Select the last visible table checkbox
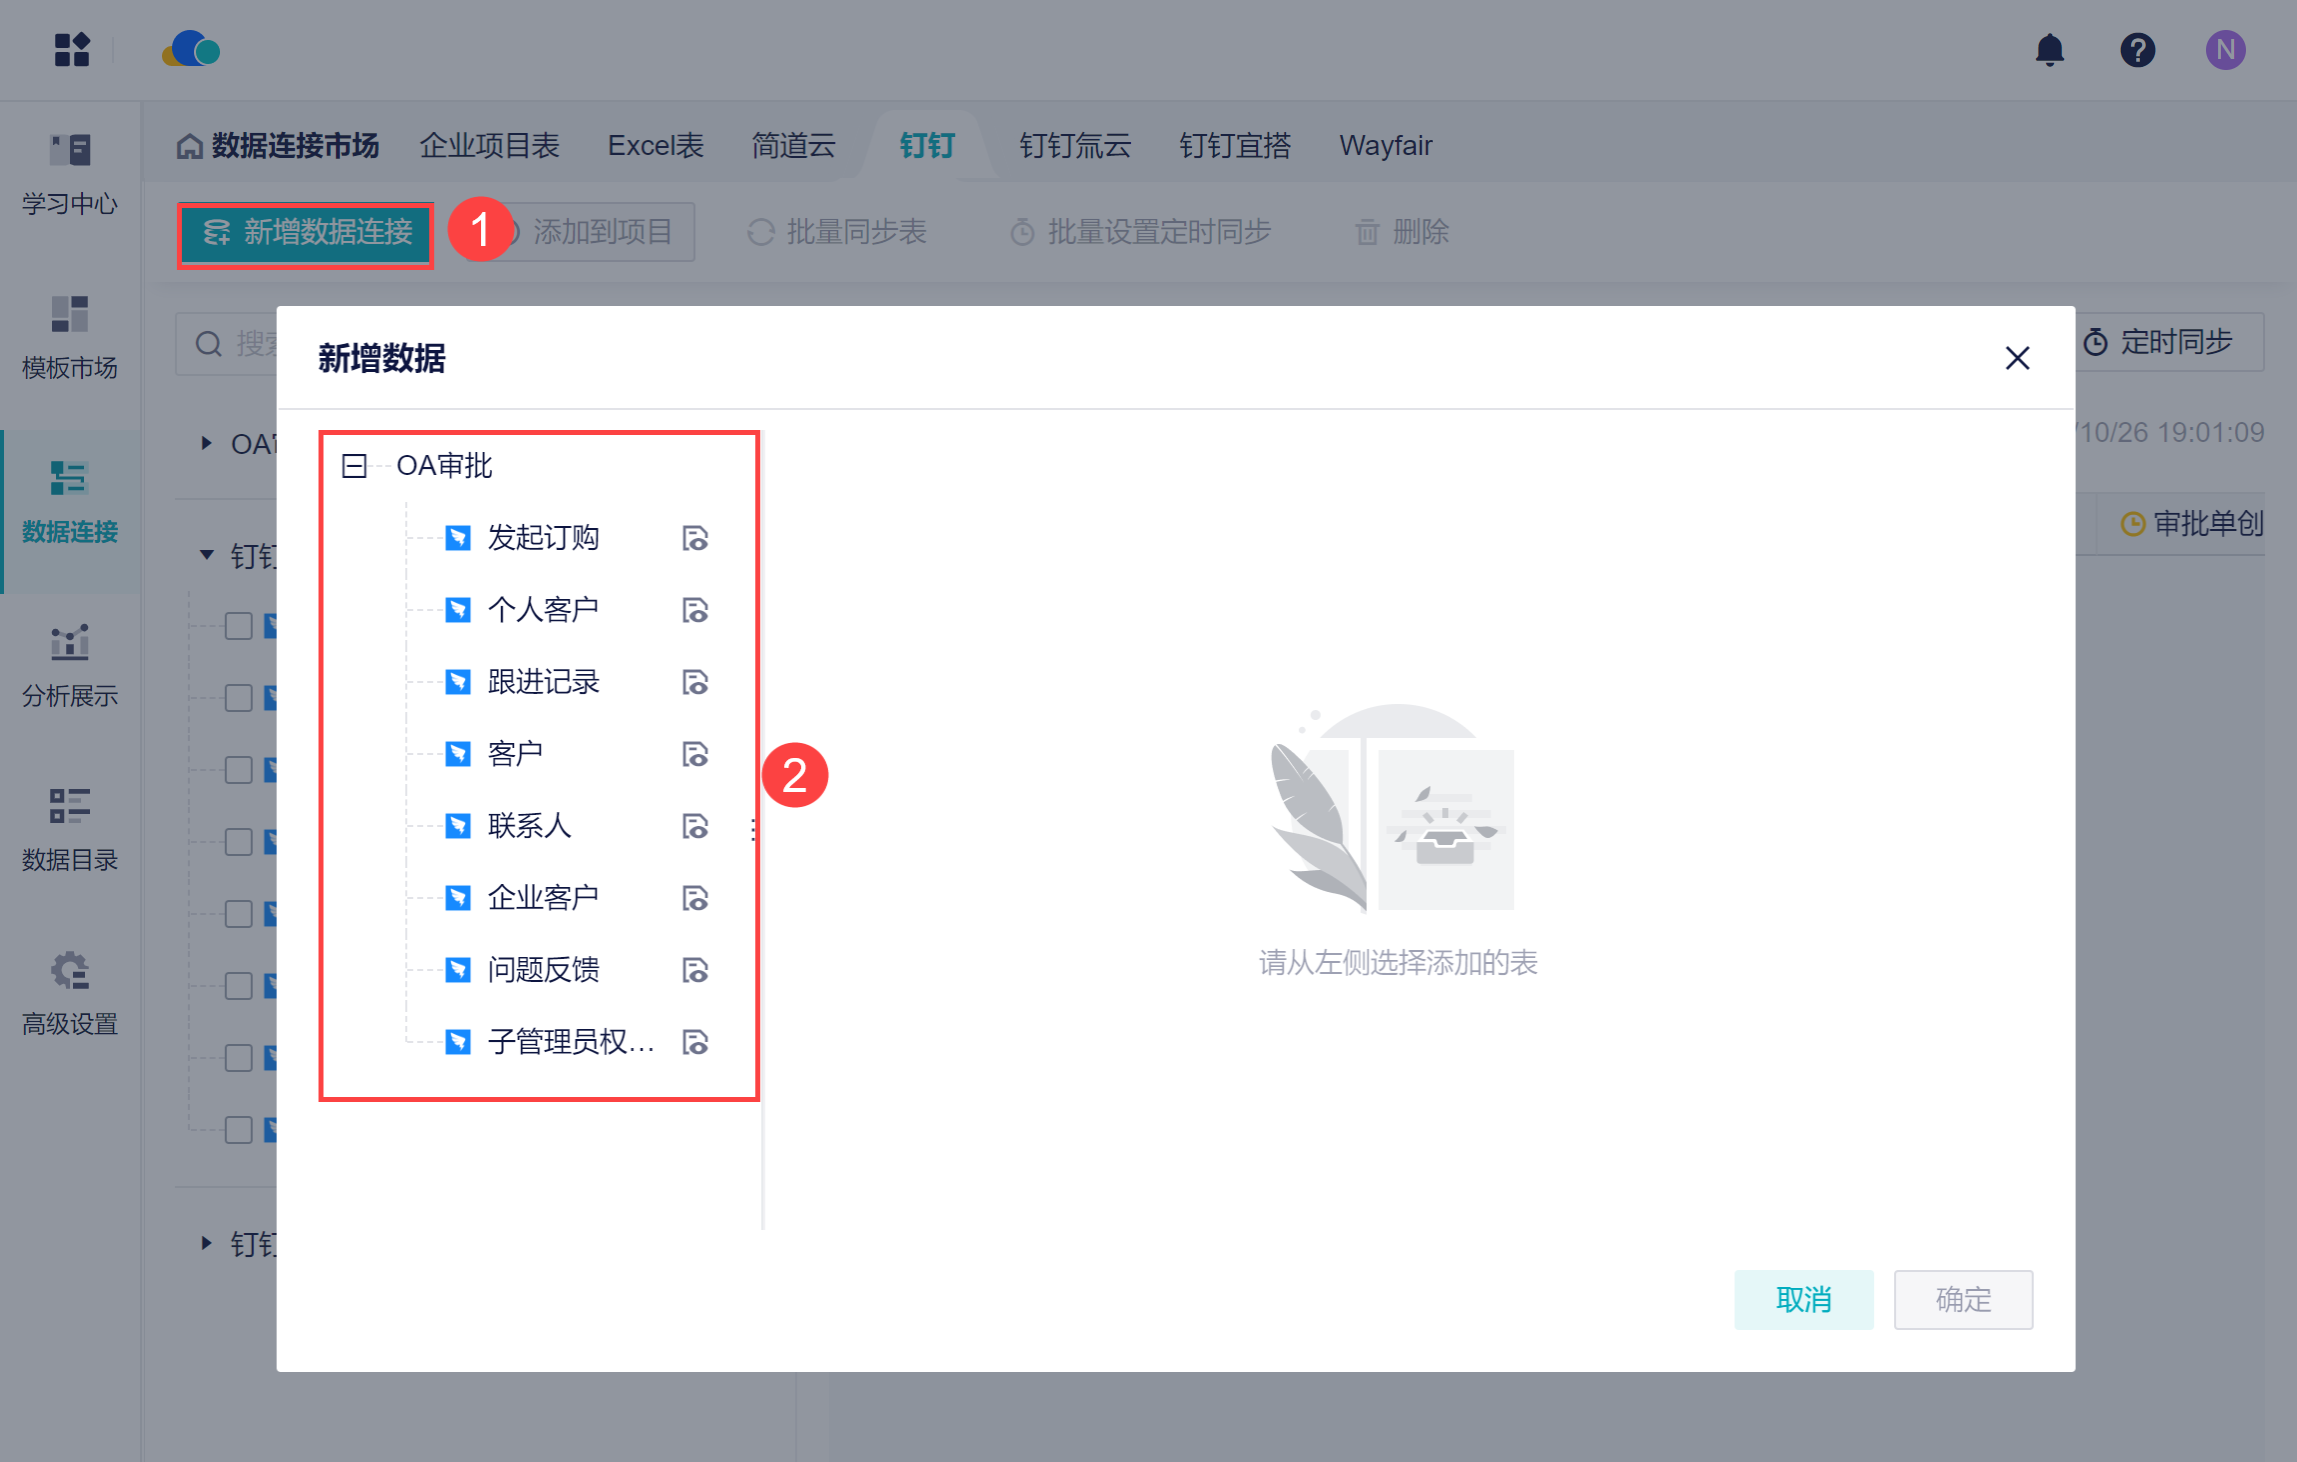 (238, 1130)
